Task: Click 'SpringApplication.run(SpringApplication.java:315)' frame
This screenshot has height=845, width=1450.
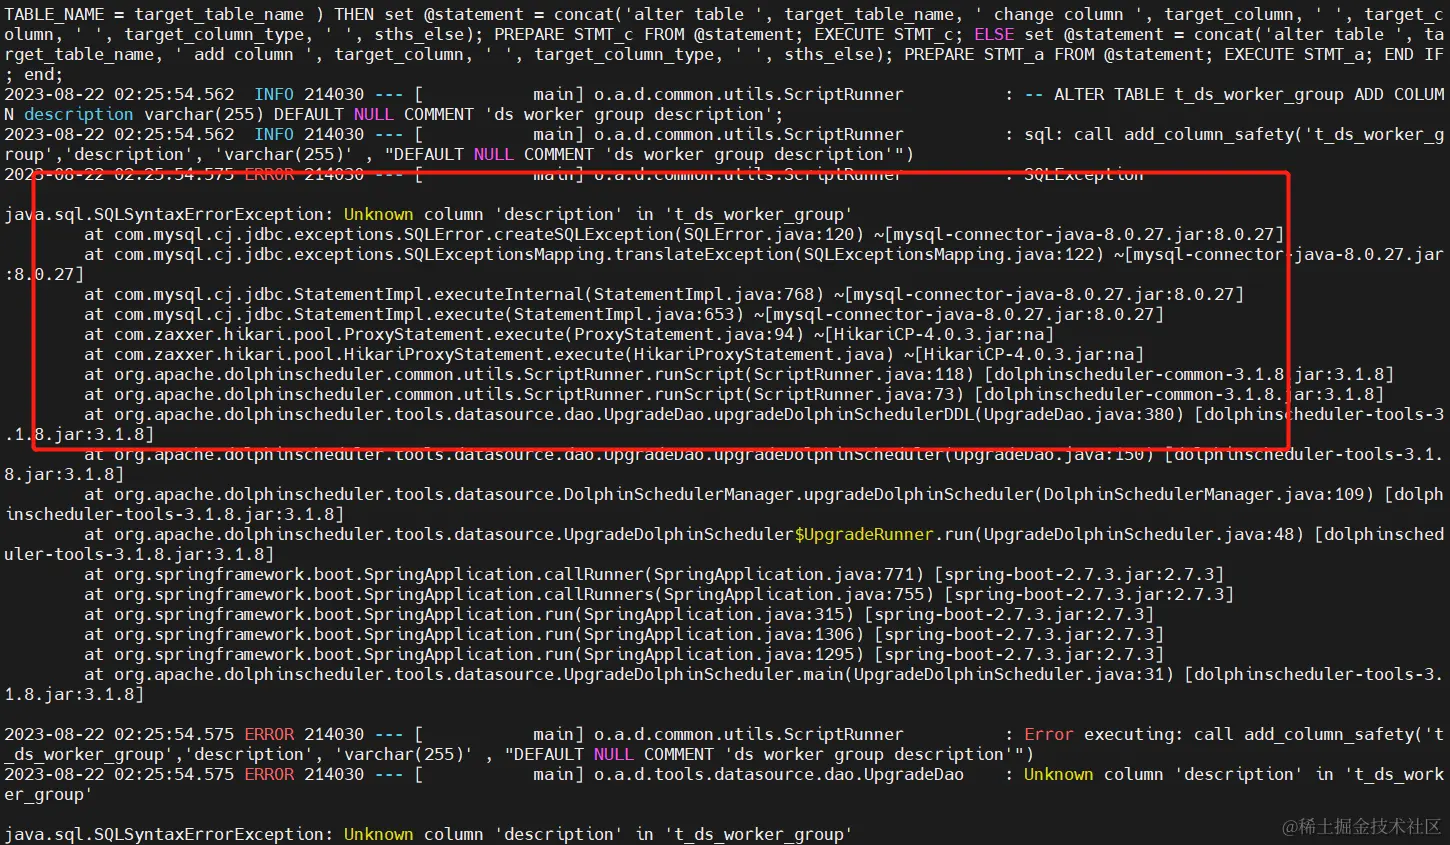Action: click(609, 614)
